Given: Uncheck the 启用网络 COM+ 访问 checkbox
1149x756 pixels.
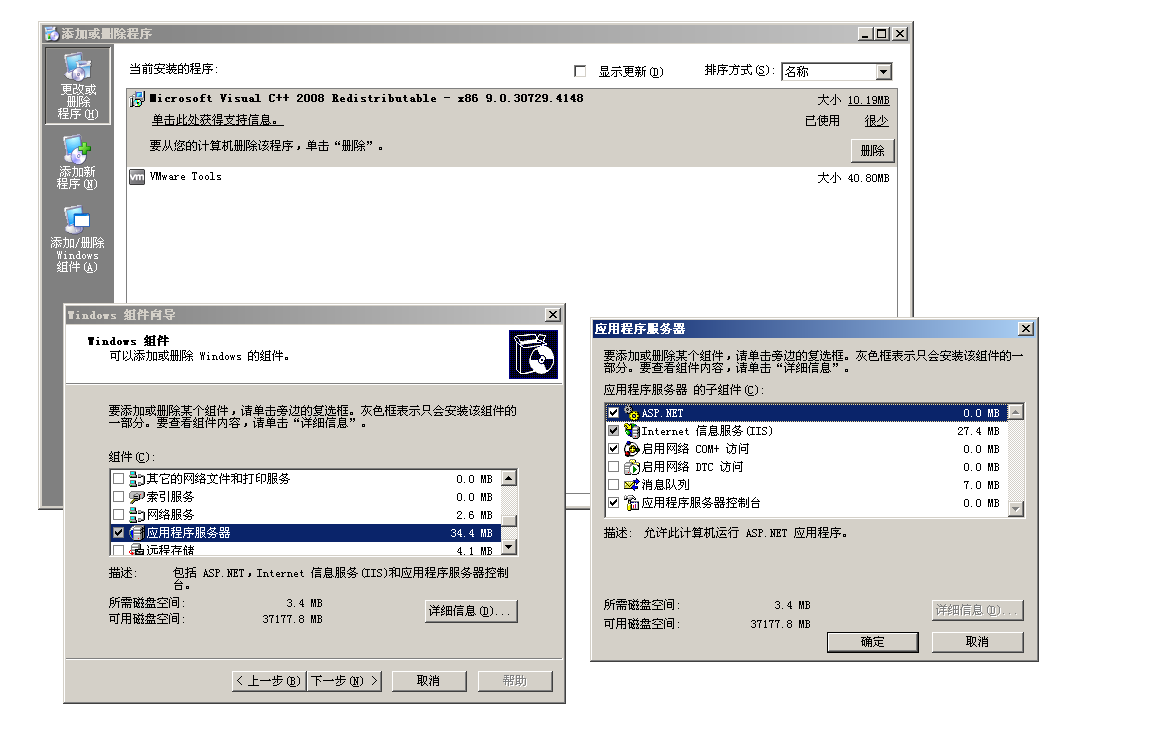Looking at the screenshot, I should click(614, 449).
